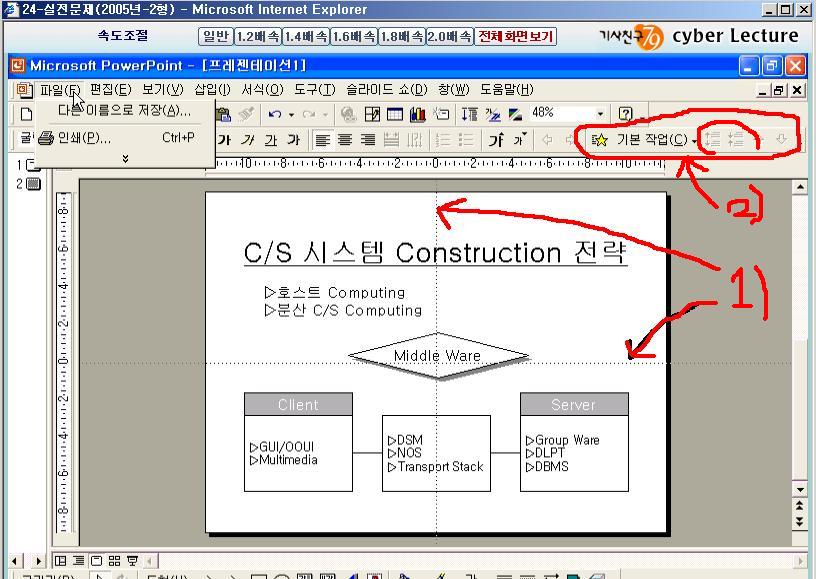Click the Increase Font Size icon
Viewport: 816px width, 579px height.
496,140
